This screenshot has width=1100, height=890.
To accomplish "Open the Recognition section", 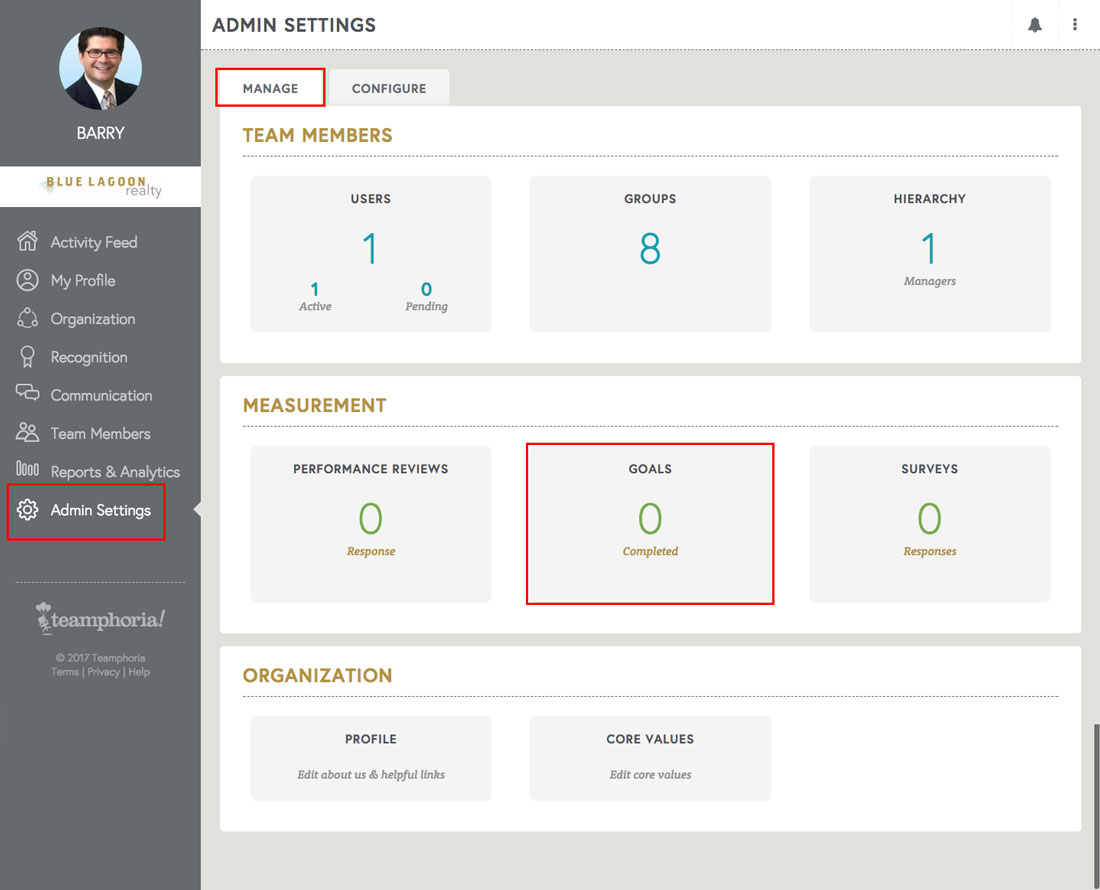I will pyautogui.click(x=29, y=356).
